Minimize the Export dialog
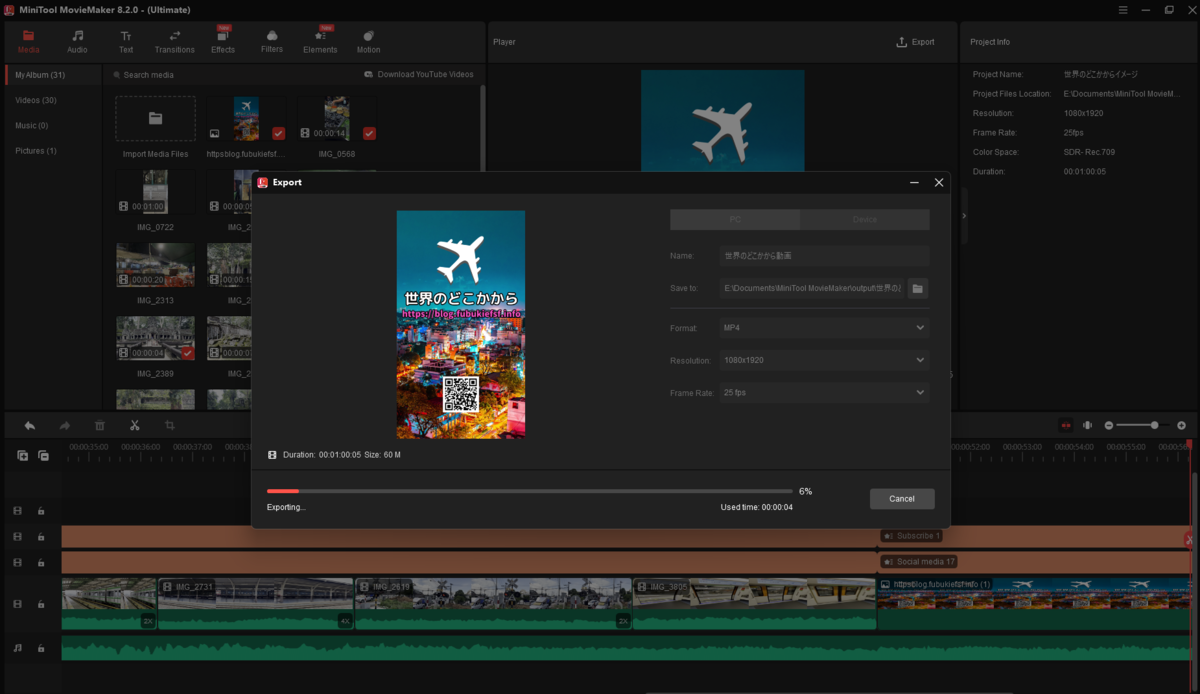1200x694 pixels. [x=914, y=183]
